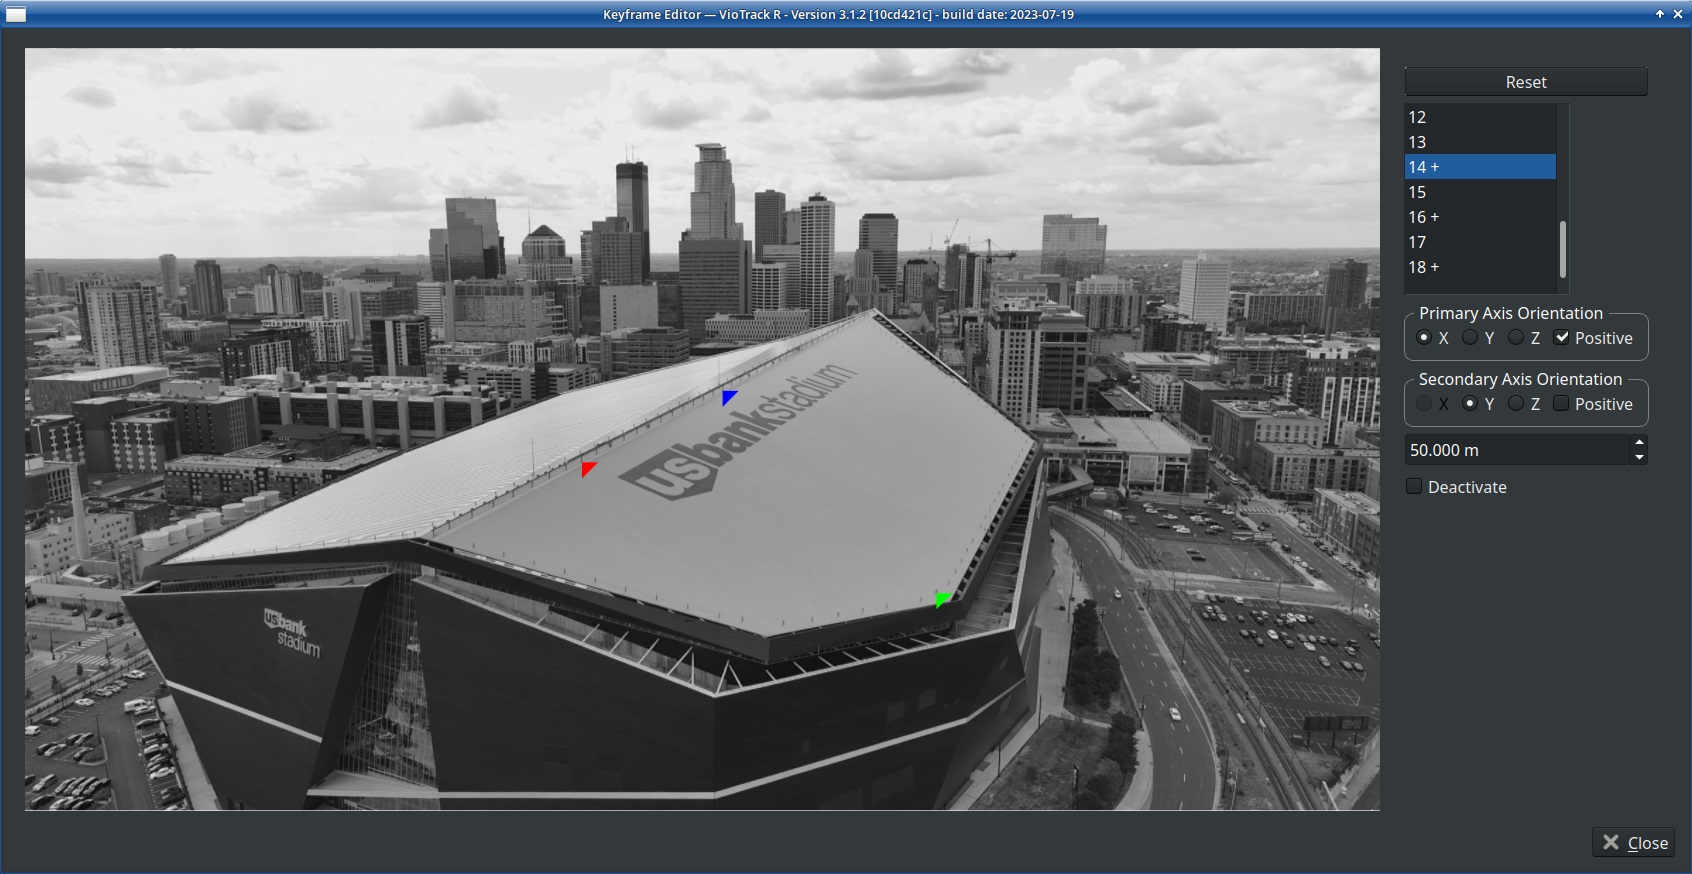Set Secondary Axis Orientation to Z

point(1516,404)
